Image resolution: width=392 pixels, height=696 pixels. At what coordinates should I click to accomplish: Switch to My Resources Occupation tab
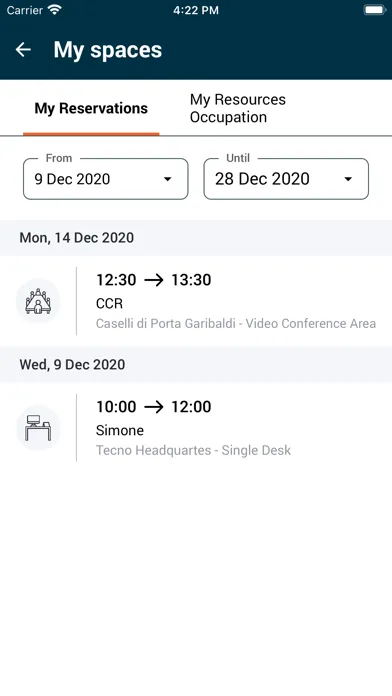238,108
